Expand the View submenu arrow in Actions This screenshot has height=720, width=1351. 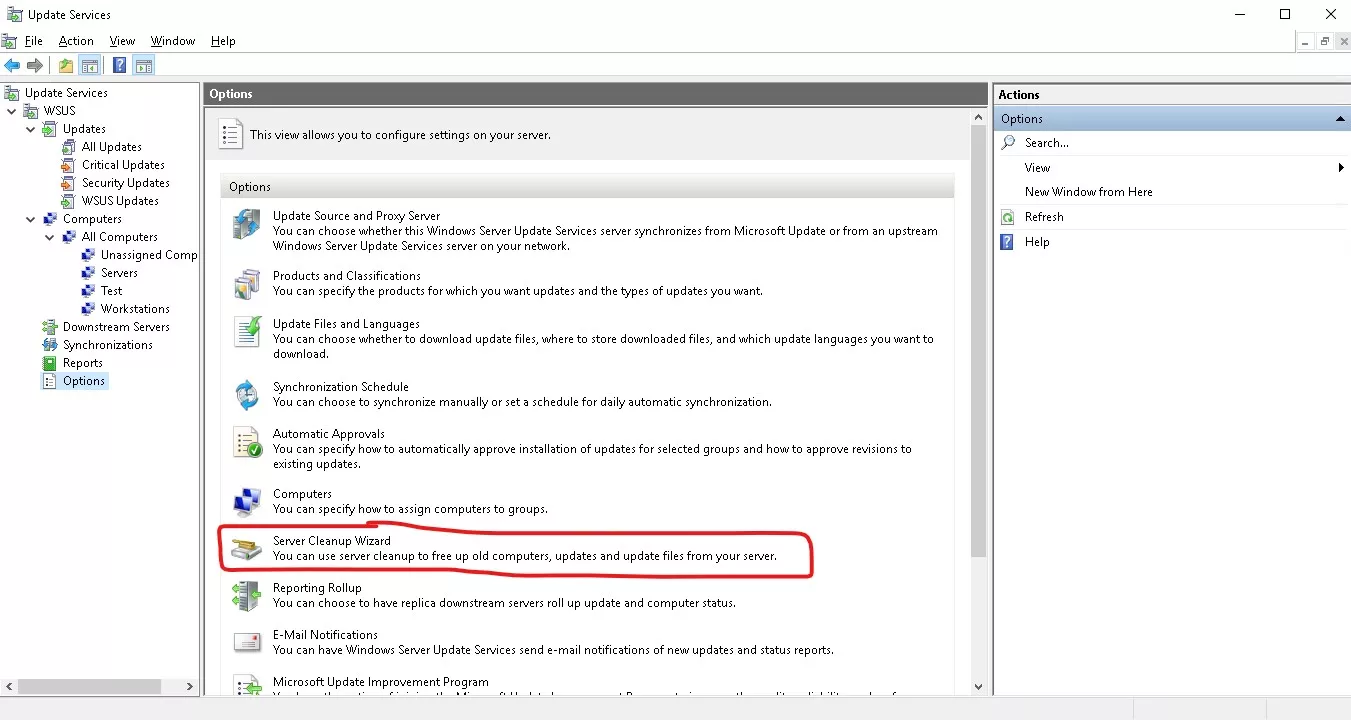click(1341, 168)
